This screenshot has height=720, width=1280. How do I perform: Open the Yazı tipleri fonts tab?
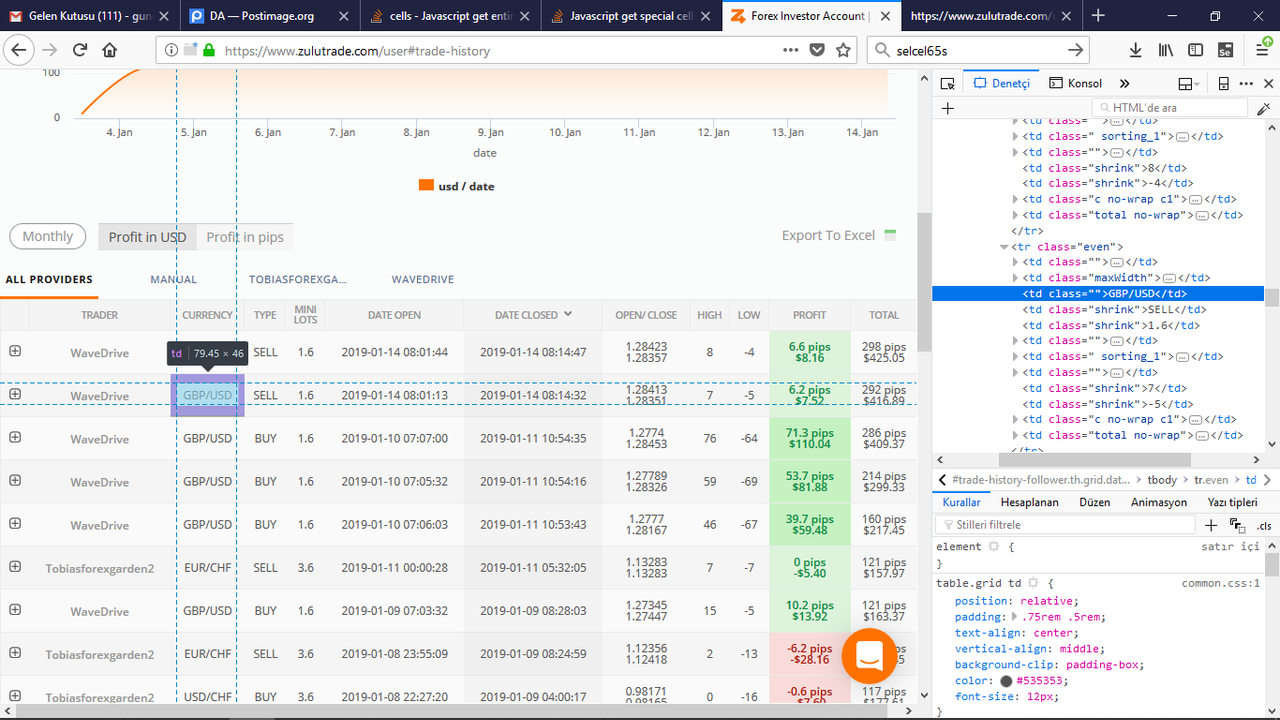1232,503
